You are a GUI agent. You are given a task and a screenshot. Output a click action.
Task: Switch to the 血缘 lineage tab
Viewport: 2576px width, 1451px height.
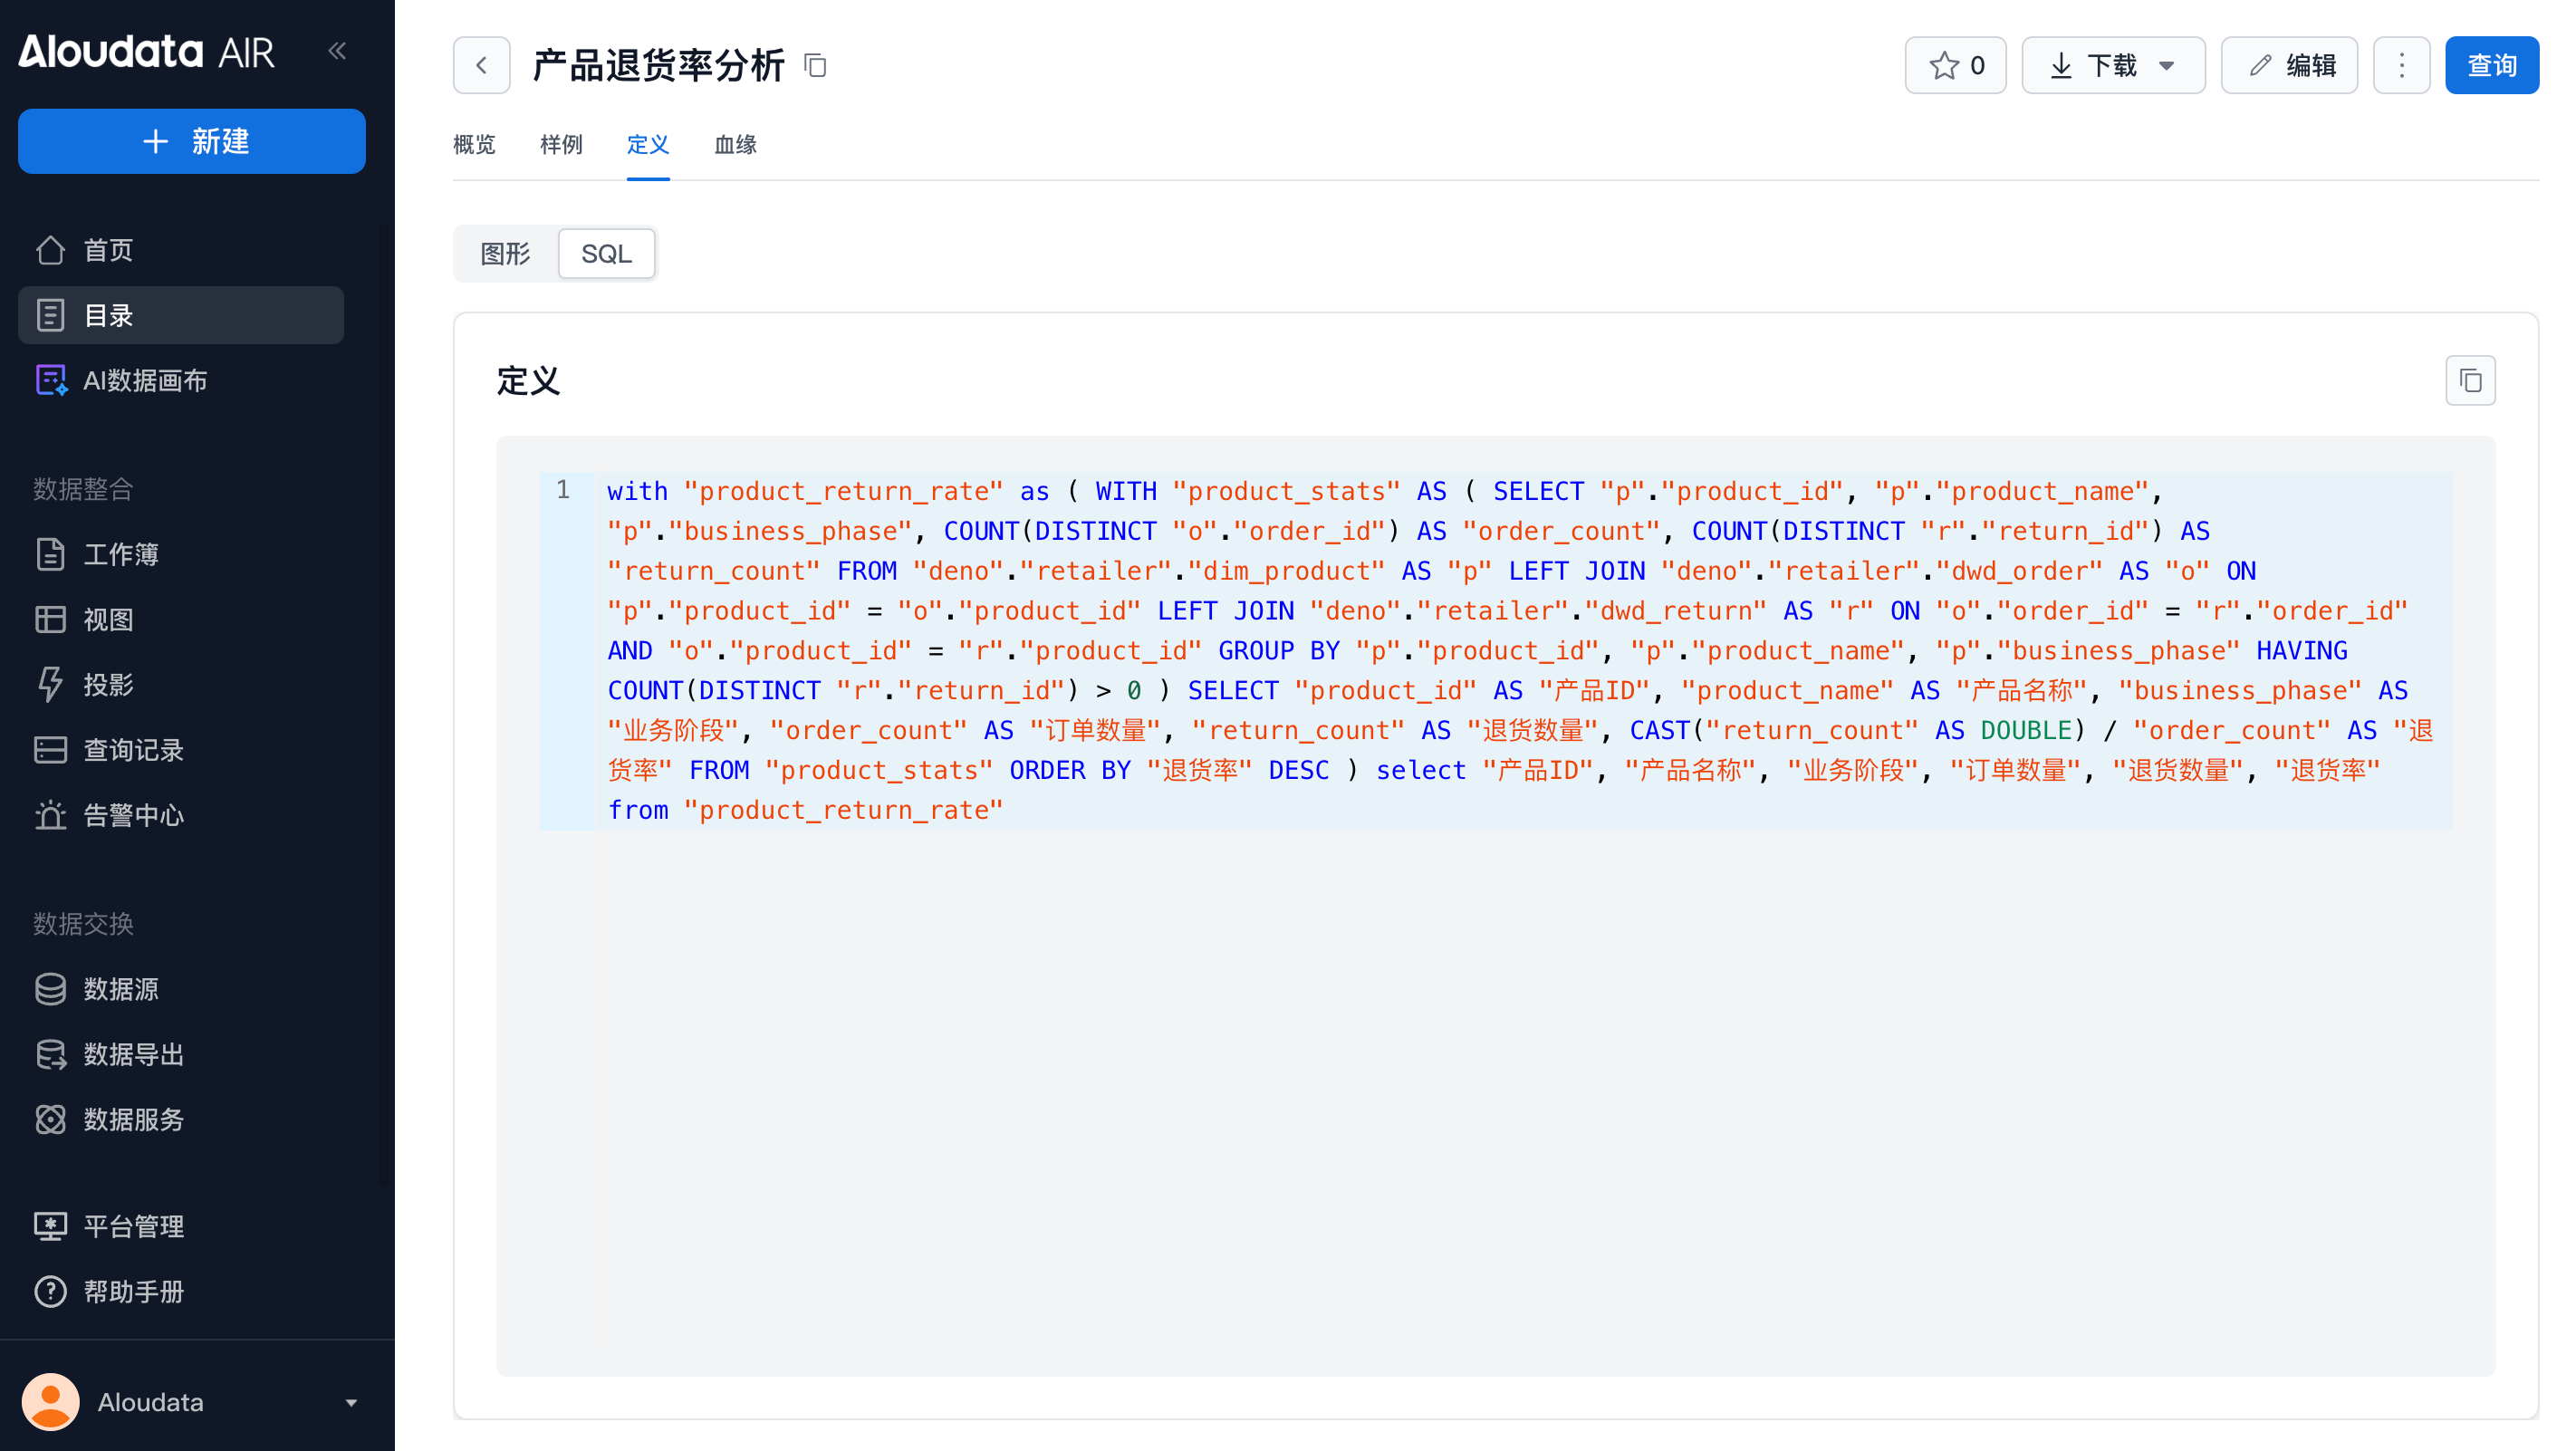tap(735, 145)
